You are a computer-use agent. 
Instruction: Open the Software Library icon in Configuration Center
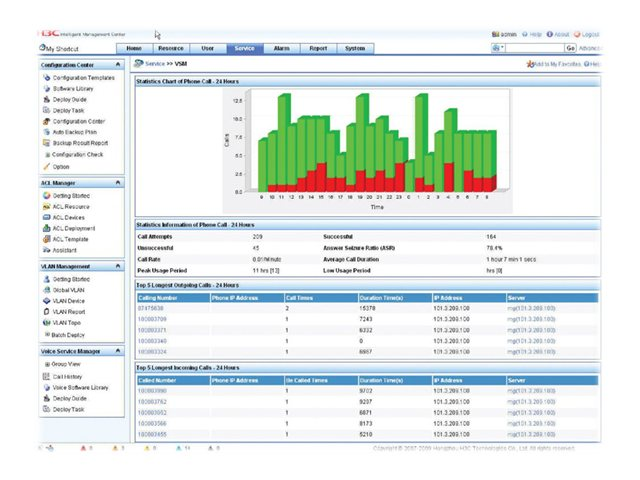pos(46,88)
